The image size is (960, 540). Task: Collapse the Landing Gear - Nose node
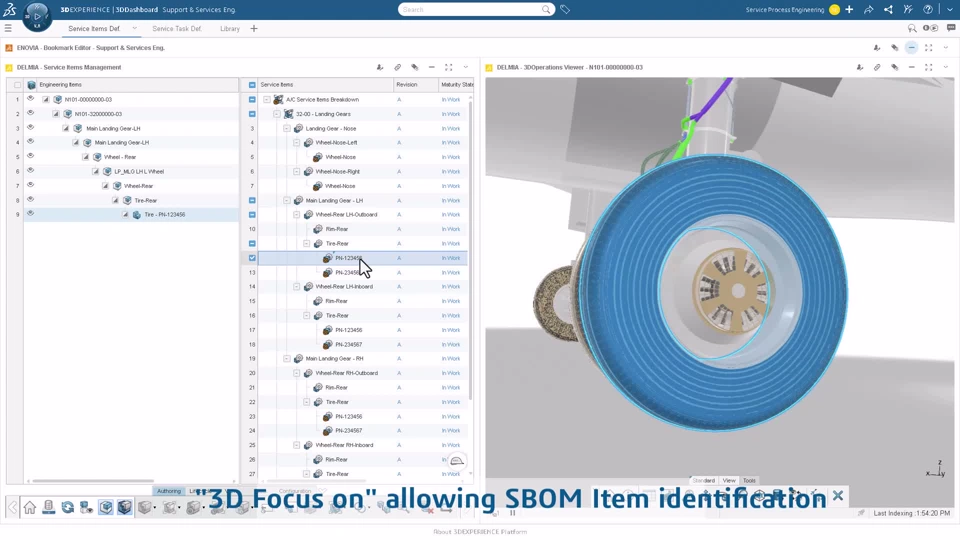[x=287, y=129]
